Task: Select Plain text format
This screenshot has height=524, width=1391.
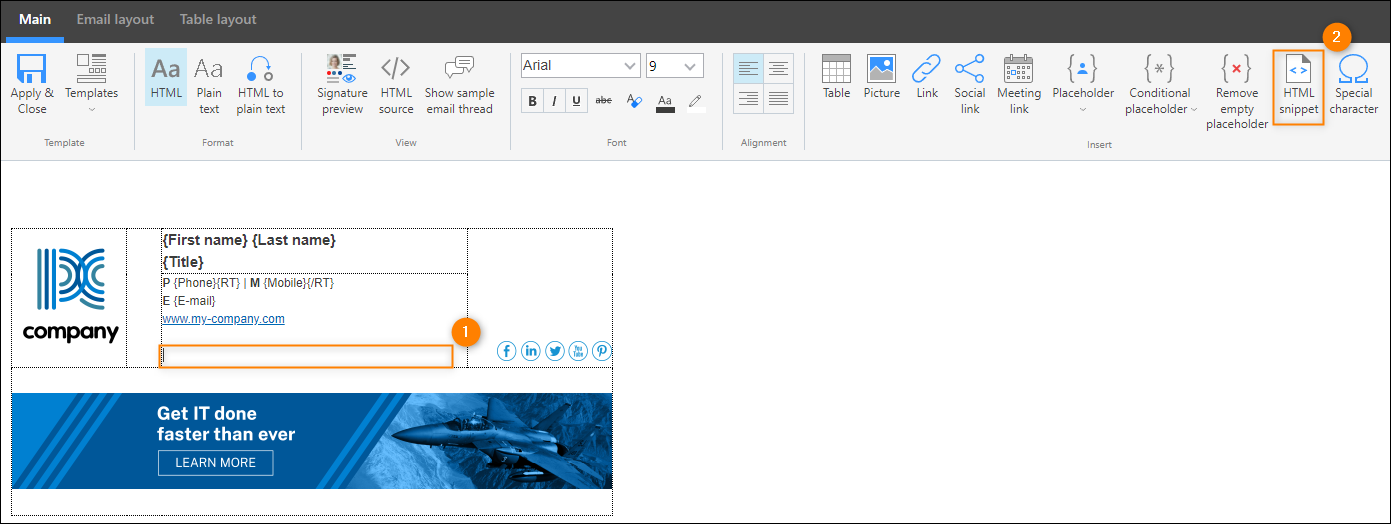Action: [209, 85]
